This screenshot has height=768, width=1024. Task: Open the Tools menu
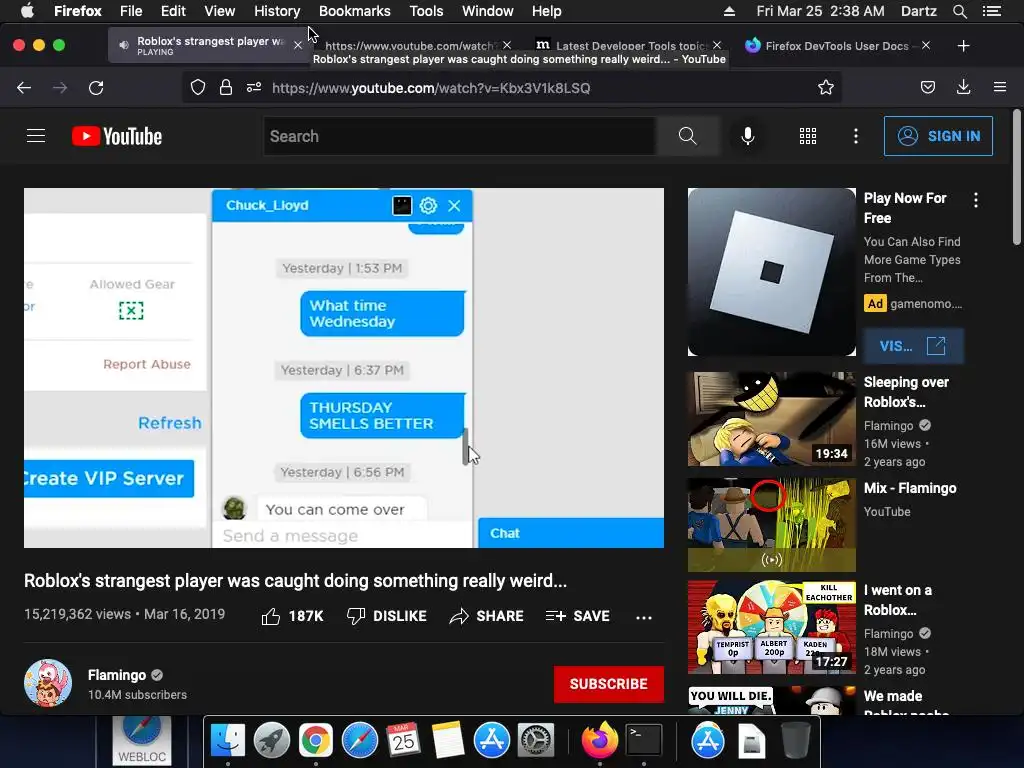[x=426, y=11]
